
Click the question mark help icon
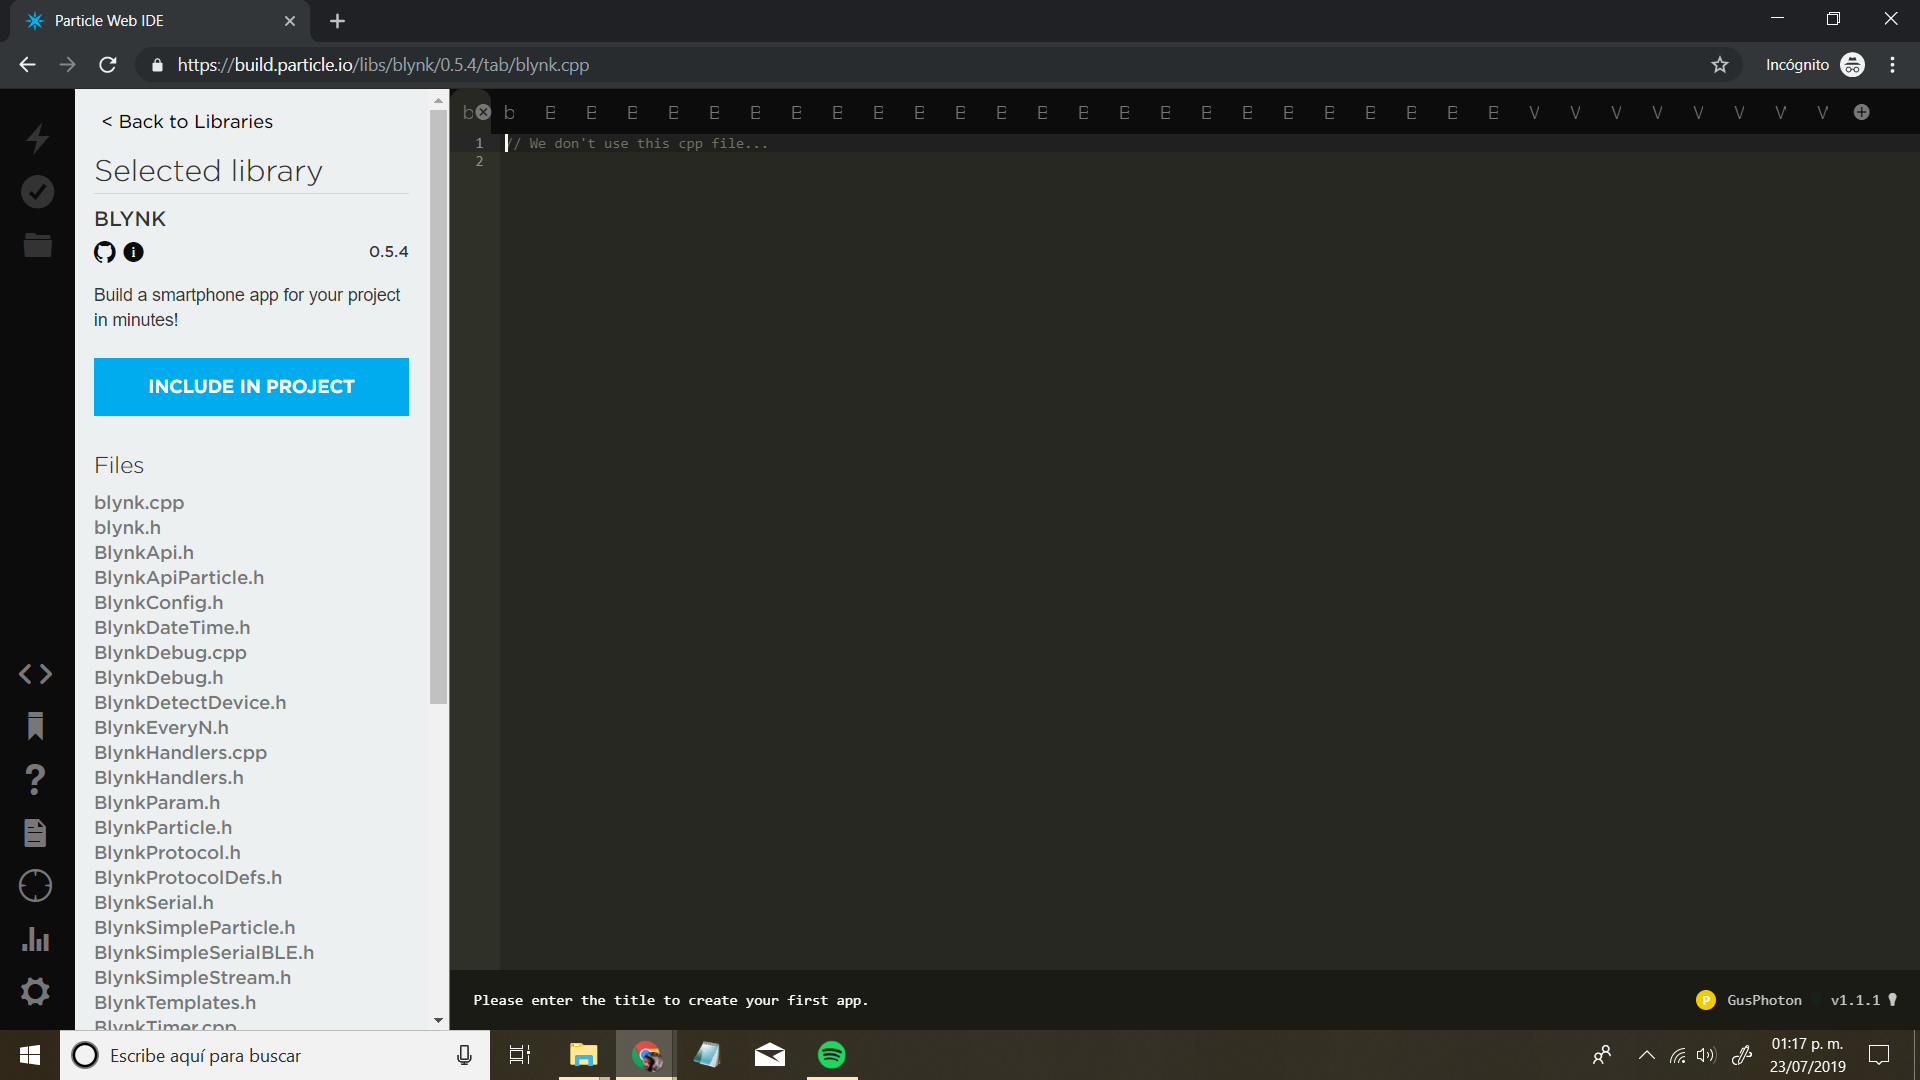point(37,781)
